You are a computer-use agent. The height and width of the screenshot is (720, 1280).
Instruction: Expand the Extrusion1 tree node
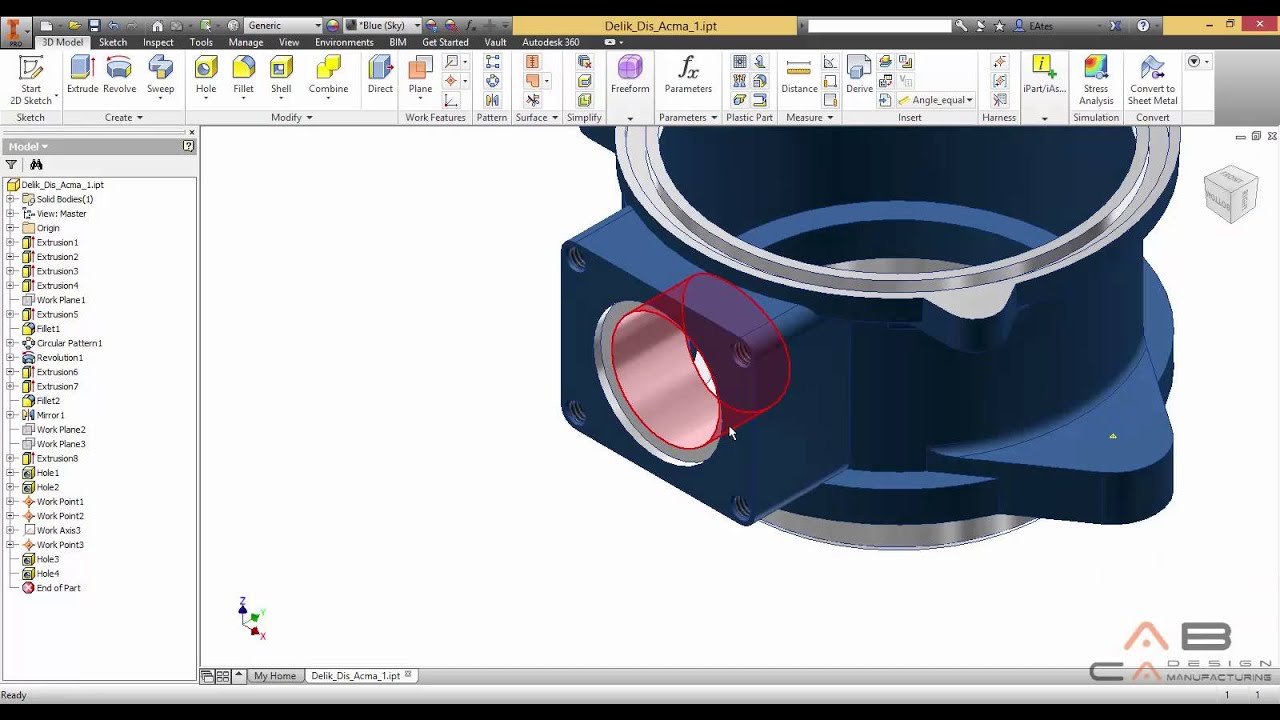tap(11, 242)
